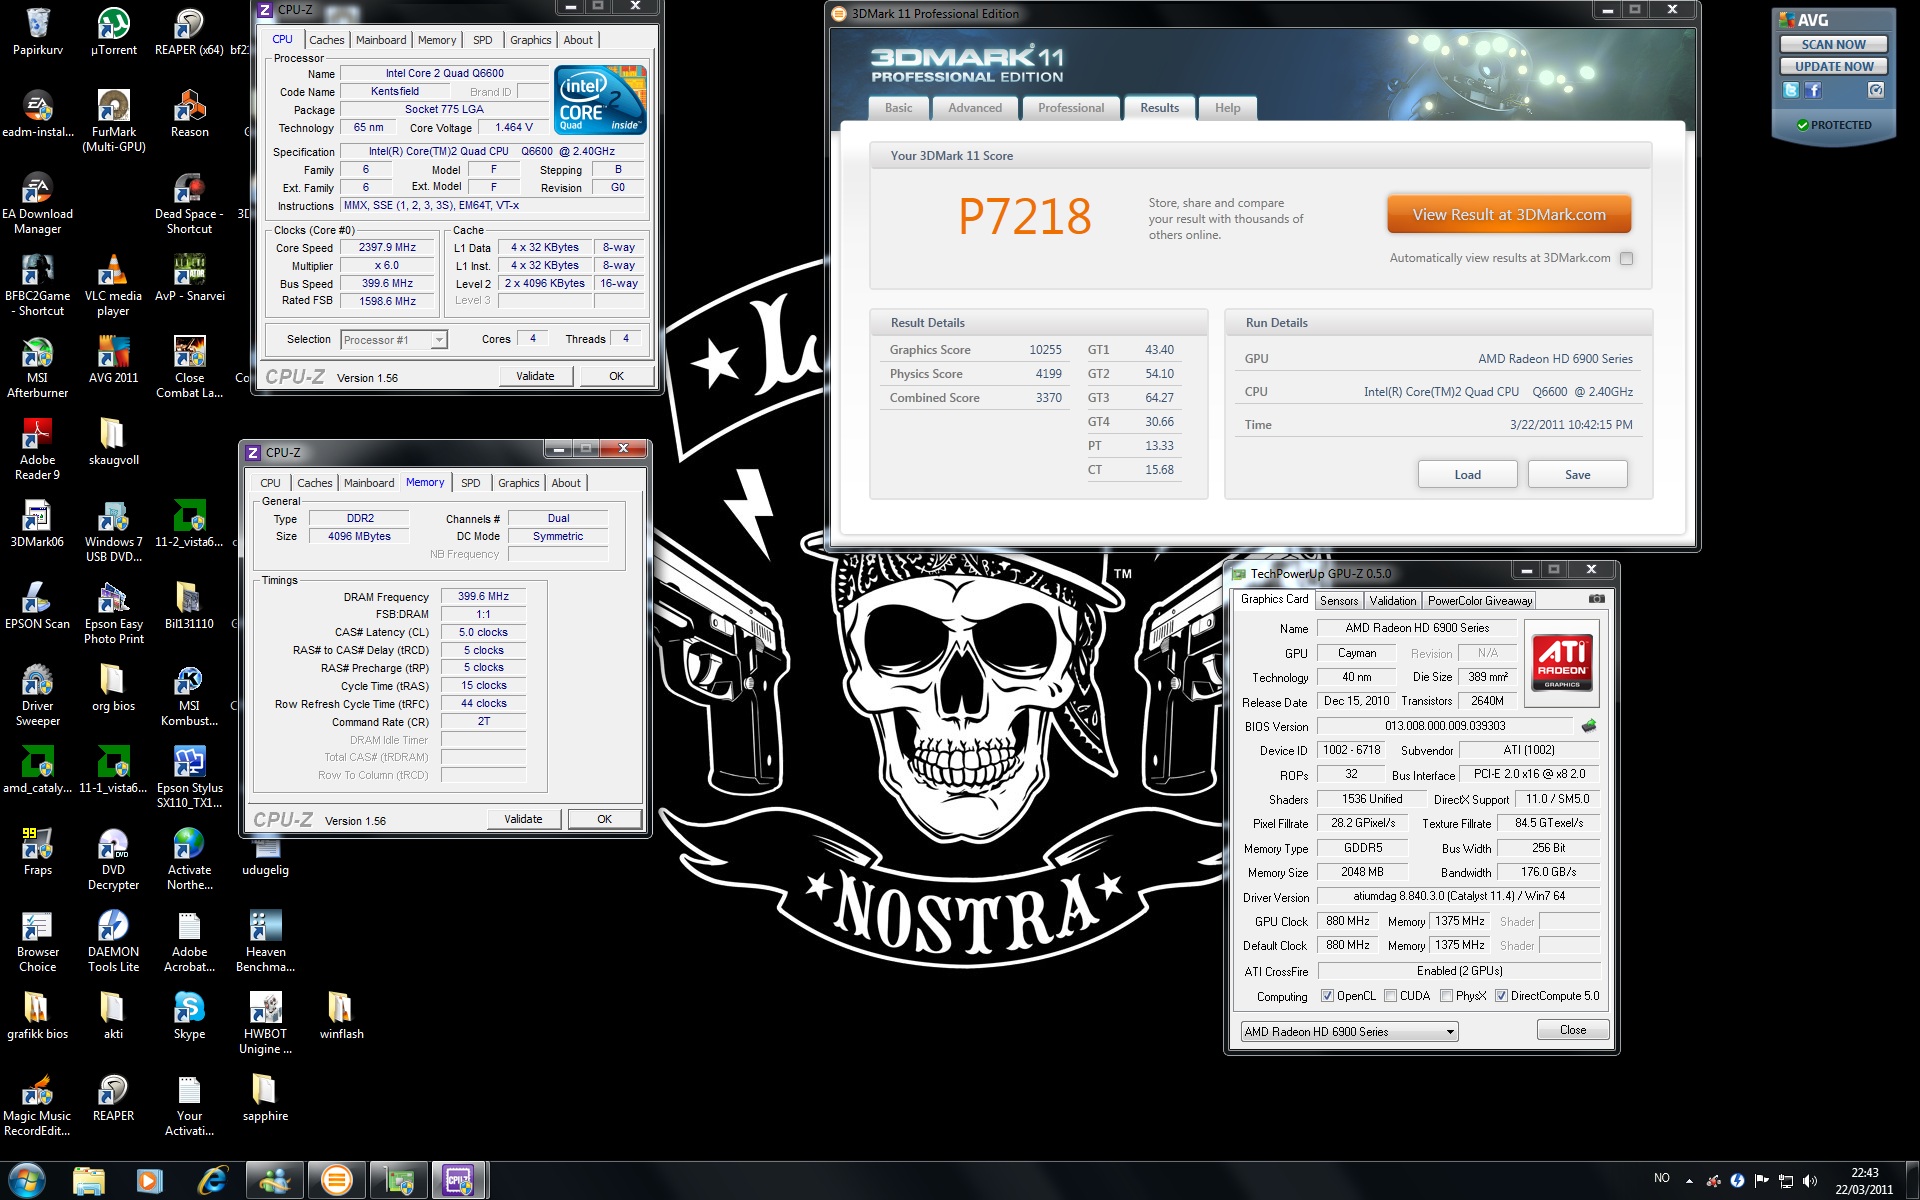Open the Fraps desktop shortcut

pyautogui.click(x=37, y=851)
